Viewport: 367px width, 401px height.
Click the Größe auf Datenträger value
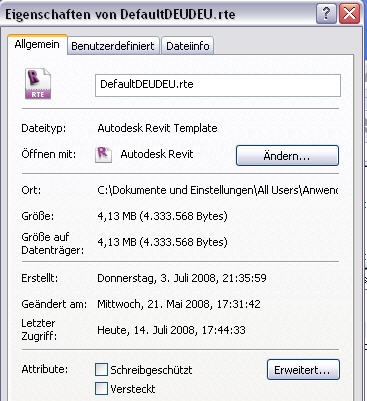tap(162, 242)
